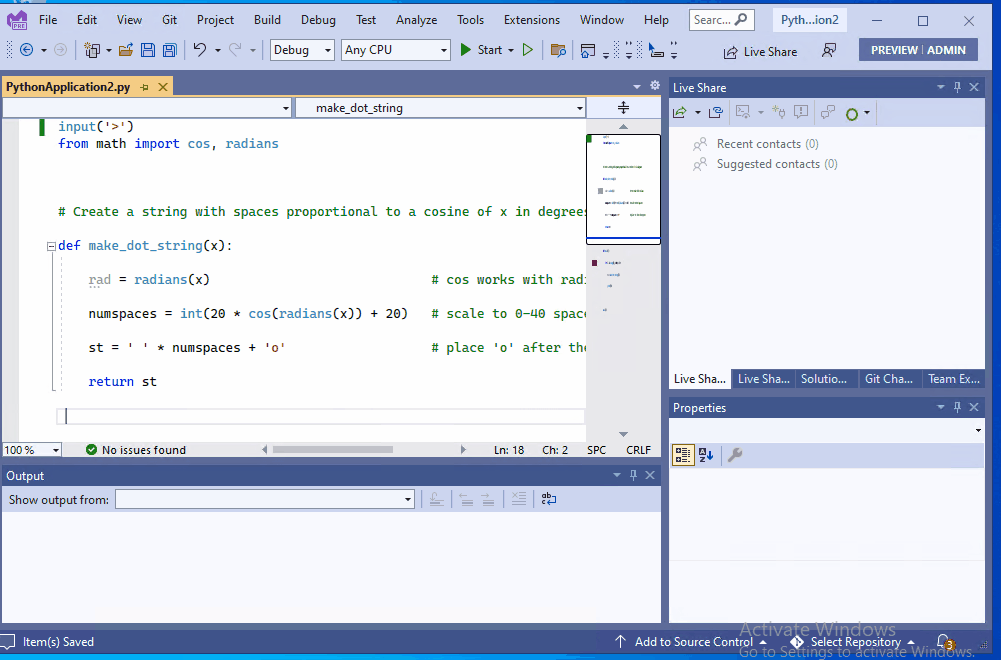Screen dimensions: 1001x660
Task: Click the code minimap overview thumbnail
Action: (623, 189)
